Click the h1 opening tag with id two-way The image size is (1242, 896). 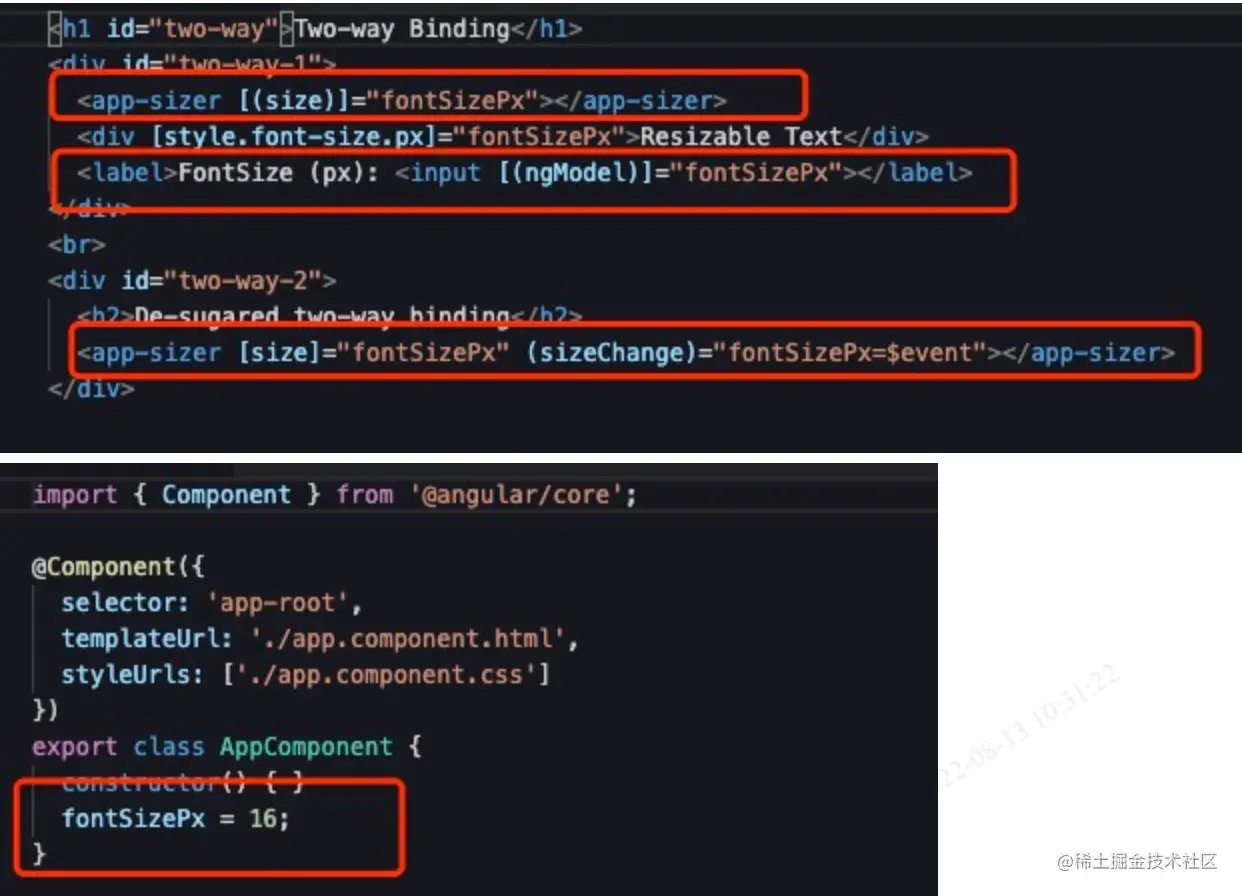(x=166, y=29)
